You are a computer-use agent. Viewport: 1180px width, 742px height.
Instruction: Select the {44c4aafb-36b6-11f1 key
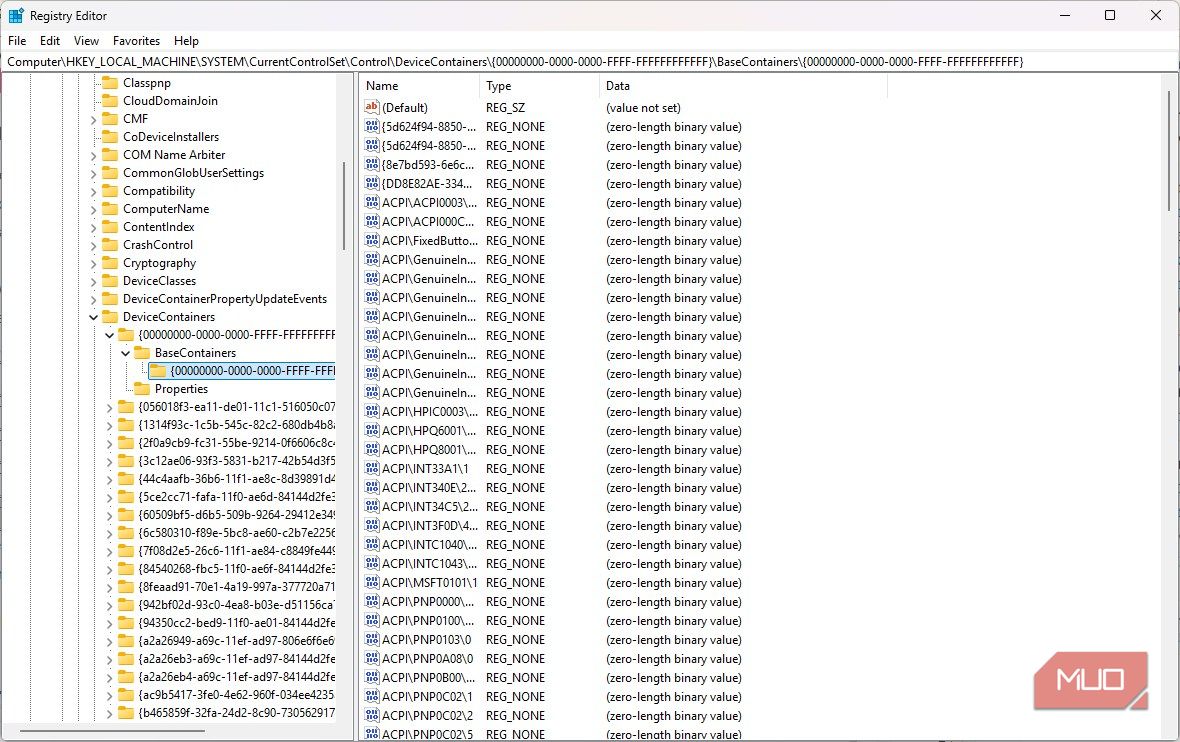coord(236,479)
